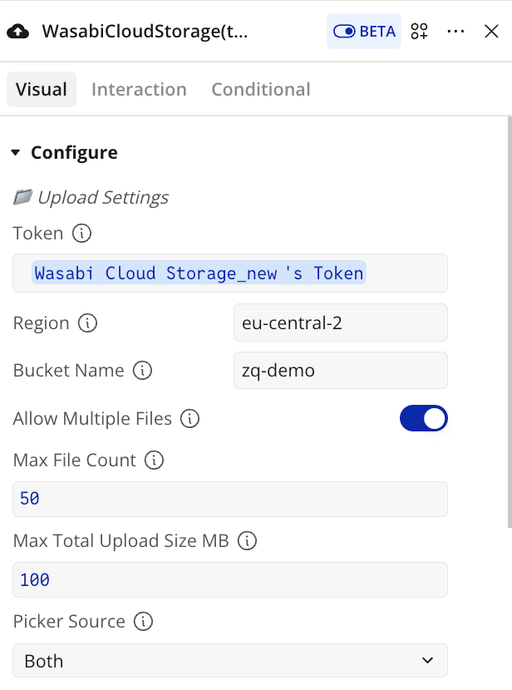
Task: Click Max Total Upload Size info icon
Action: [247, 541]
